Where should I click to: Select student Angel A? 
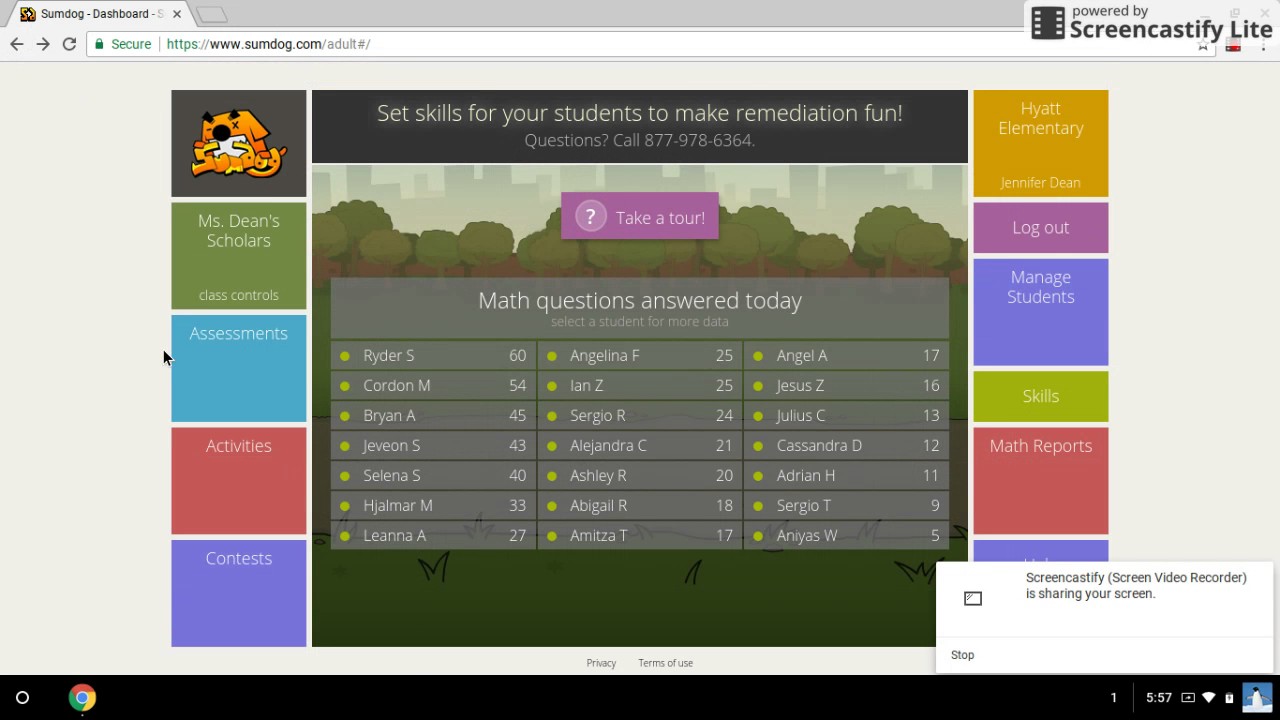coord(846,355)
